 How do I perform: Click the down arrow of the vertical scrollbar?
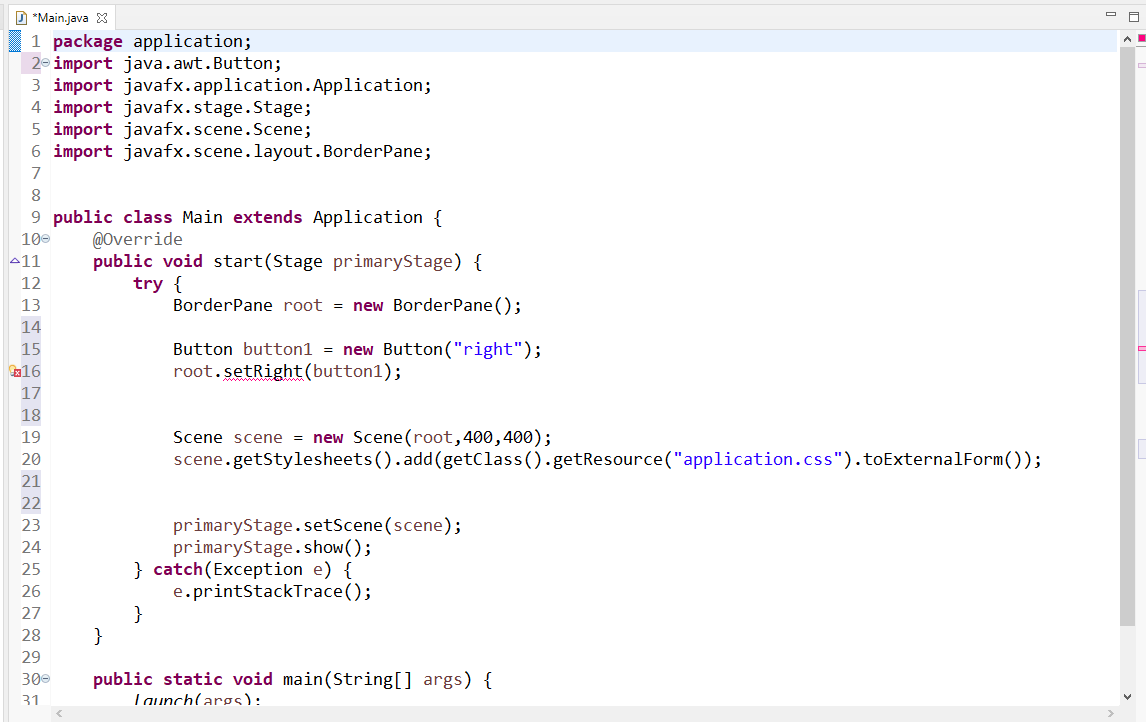tap(1126, 698)
